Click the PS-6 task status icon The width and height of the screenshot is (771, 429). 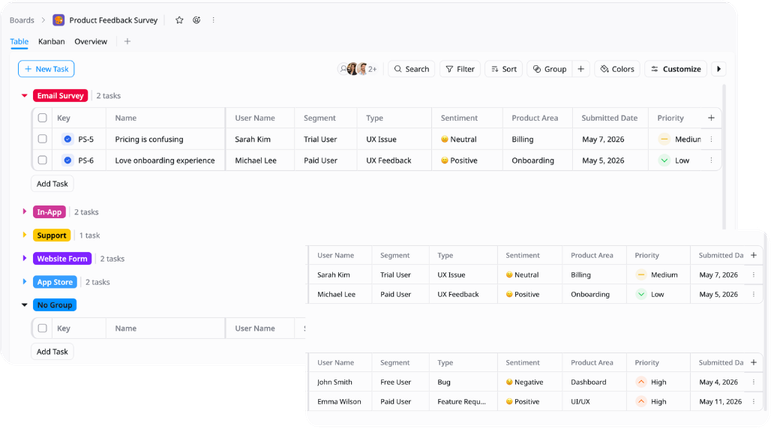click(x=68, y=160)
